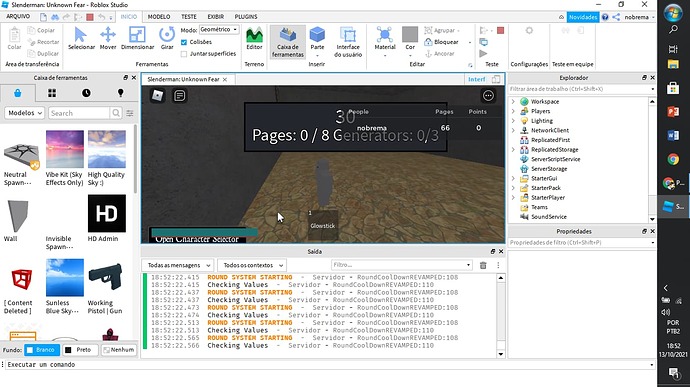The width and height of the screenshot is (690, 387).
Task: Click the nobrema account name
Action: 636,17
